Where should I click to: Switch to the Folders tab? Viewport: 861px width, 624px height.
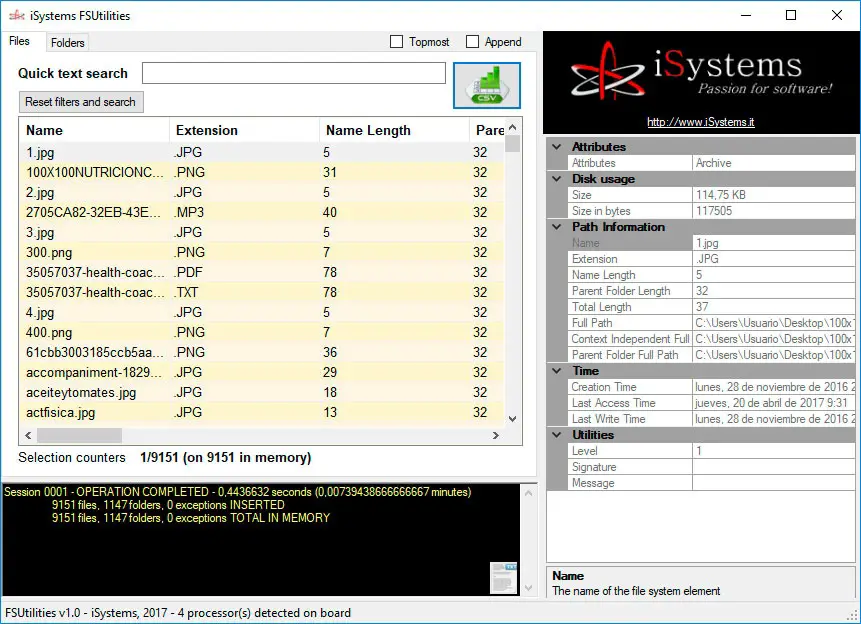pos(68,42)
